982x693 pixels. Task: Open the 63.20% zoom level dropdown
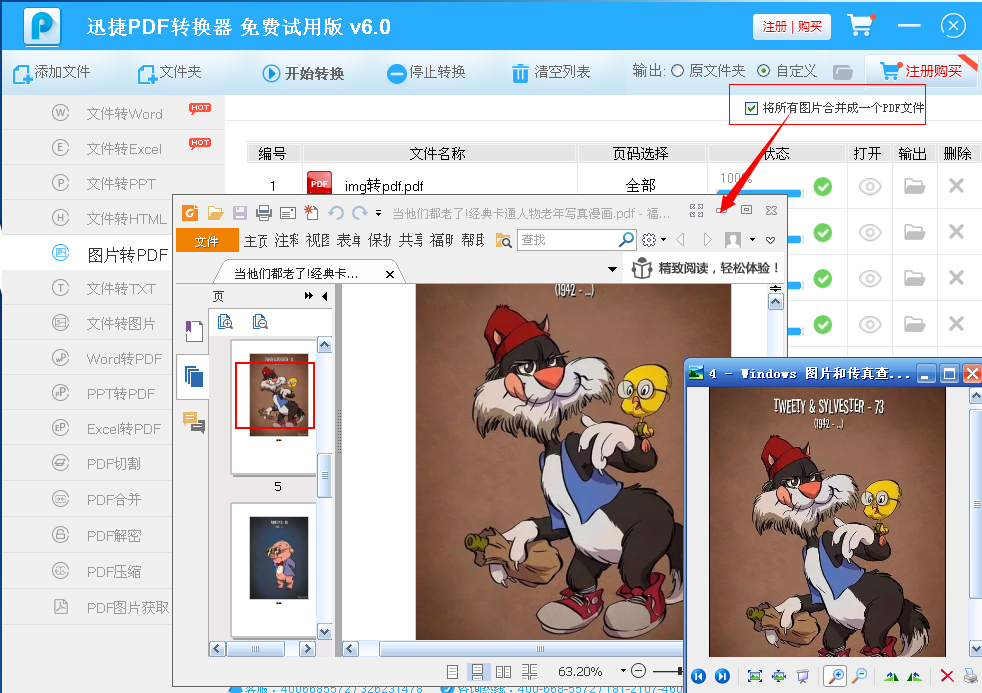click(x=623, y=671)
